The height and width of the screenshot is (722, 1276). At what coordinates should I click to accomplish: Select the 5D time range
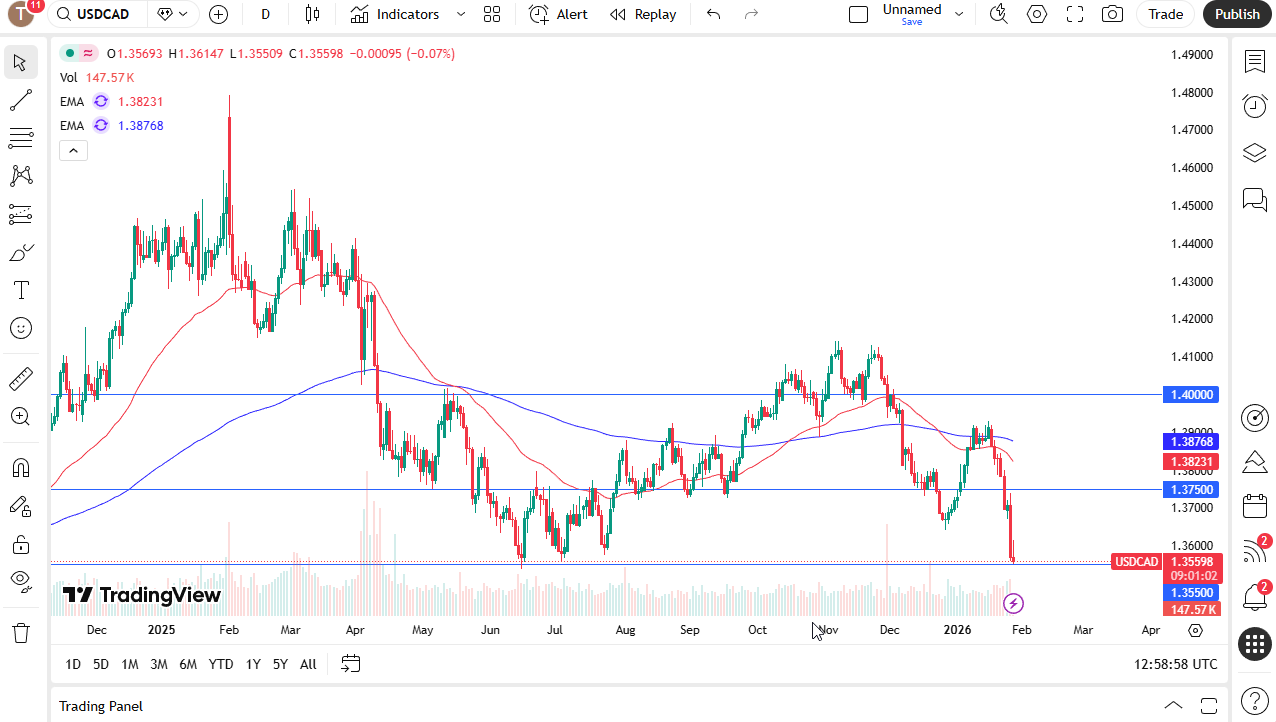tap(101, 664)
